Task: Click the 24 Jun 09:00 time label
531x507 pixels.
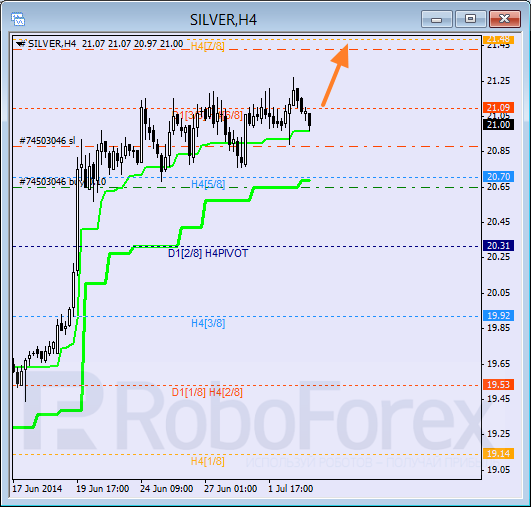Action: pyautogui.click(x=167, y=489)
